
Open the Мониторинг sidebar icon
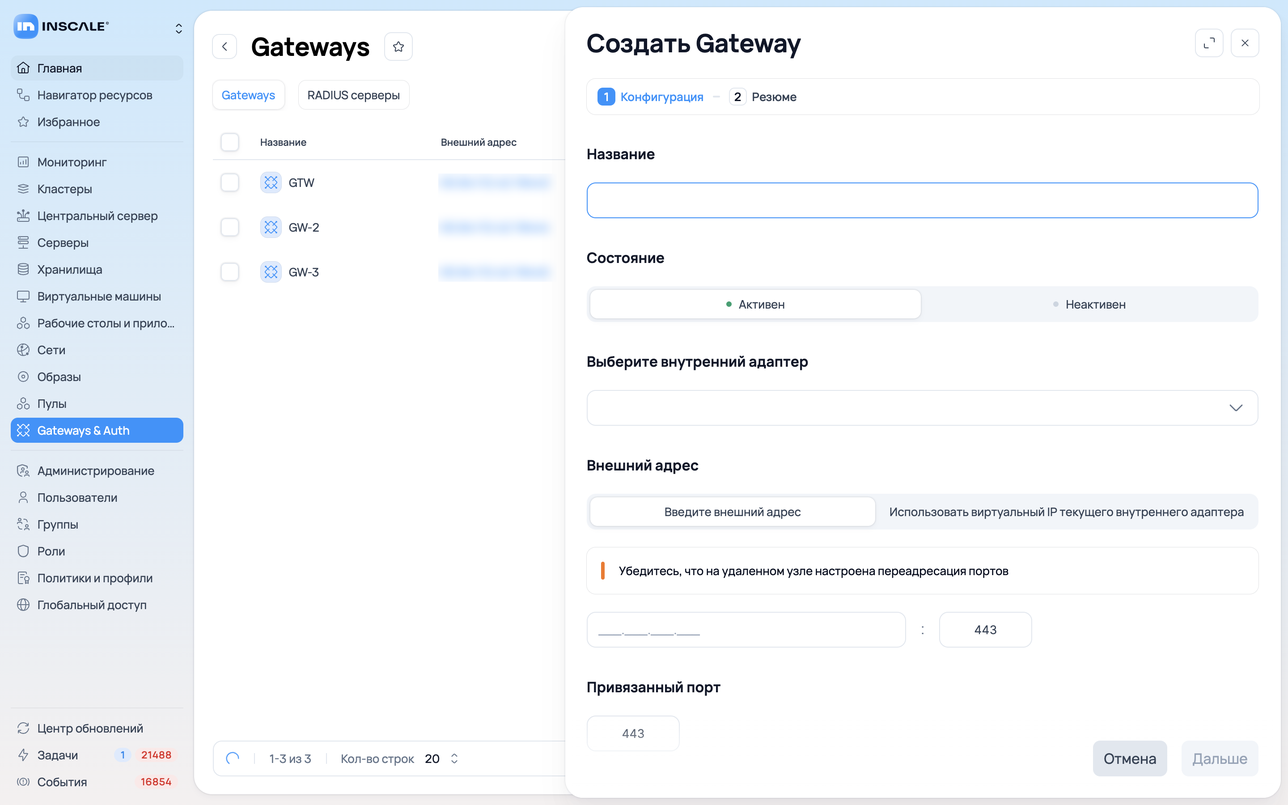(x=24, y=162)
